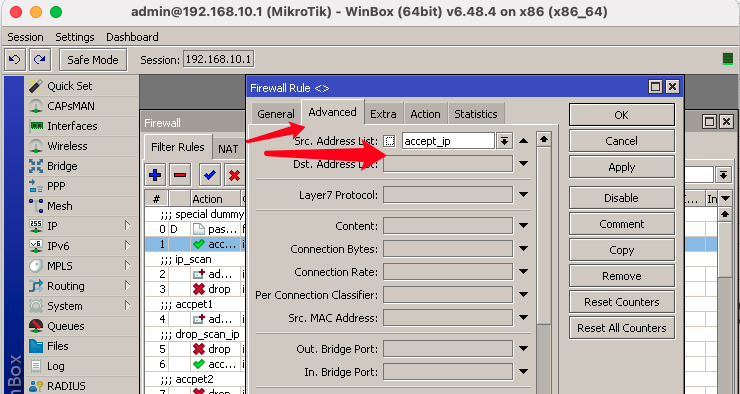Open the Settings menu
Image resolution: width=740 pixels, height=394 pixels.
[75, 37]
